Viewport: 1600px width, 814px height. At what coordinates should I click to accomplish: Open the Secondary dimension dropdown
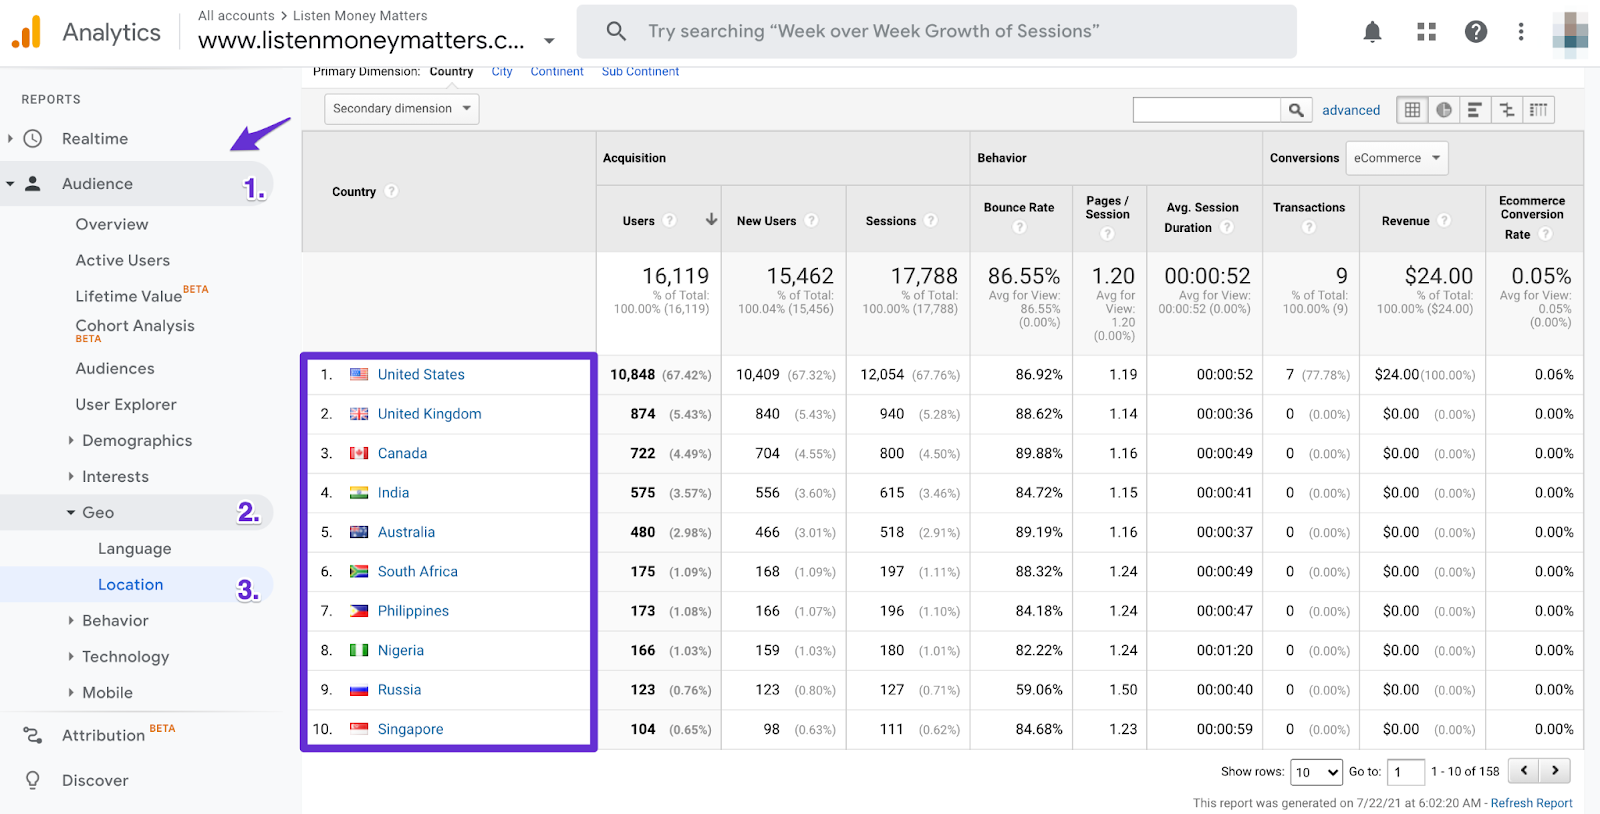(402, 109)
